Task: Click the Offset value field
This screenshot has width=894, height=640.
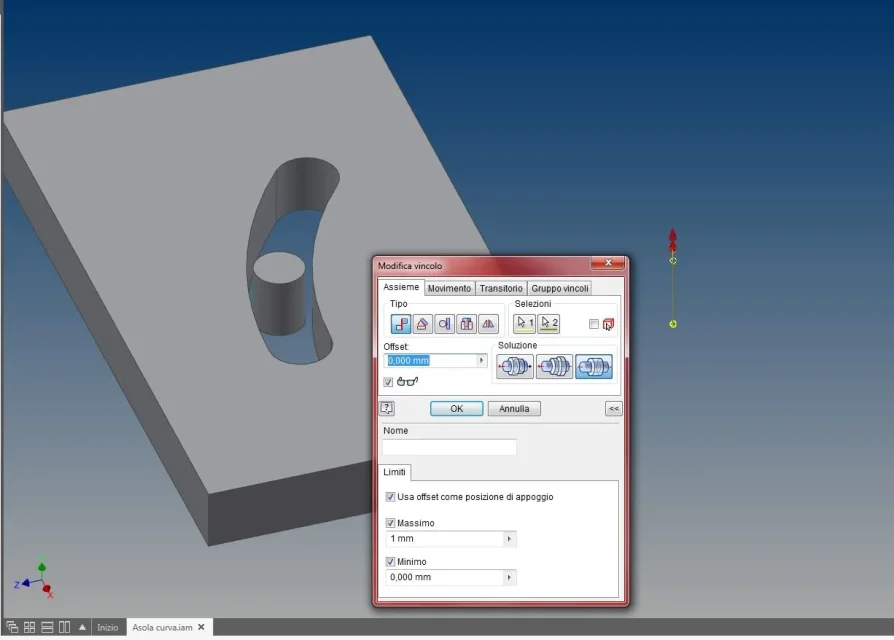Action: coord(432,360)
